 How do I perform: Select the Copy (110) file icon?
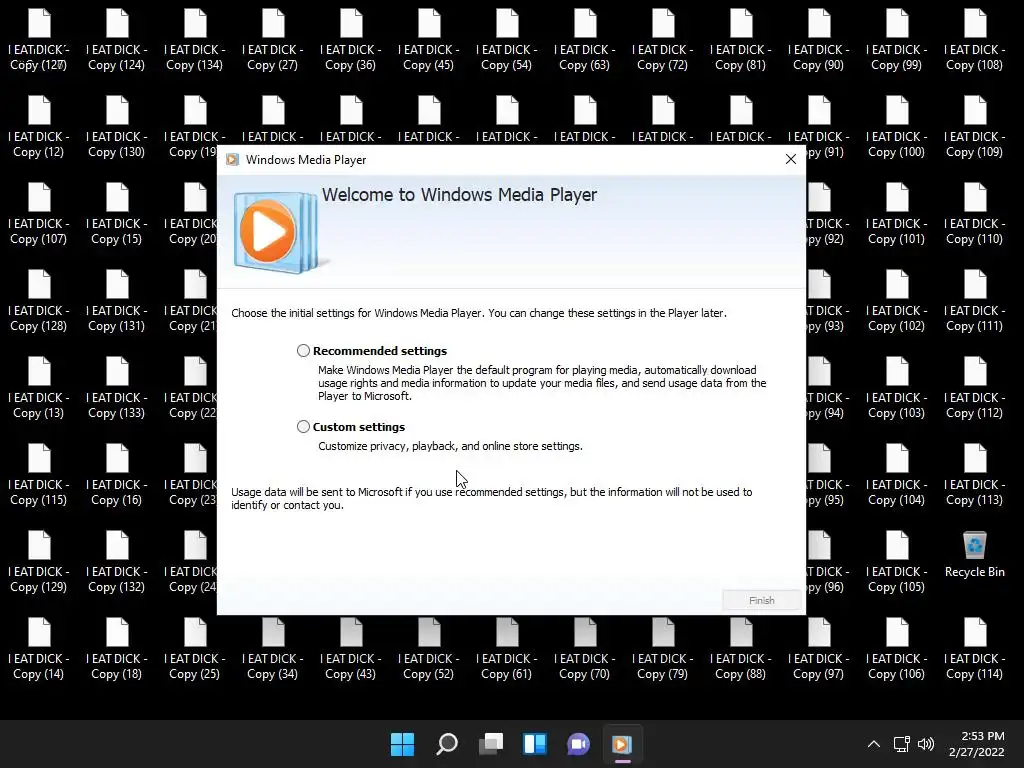tap(975, 214)
